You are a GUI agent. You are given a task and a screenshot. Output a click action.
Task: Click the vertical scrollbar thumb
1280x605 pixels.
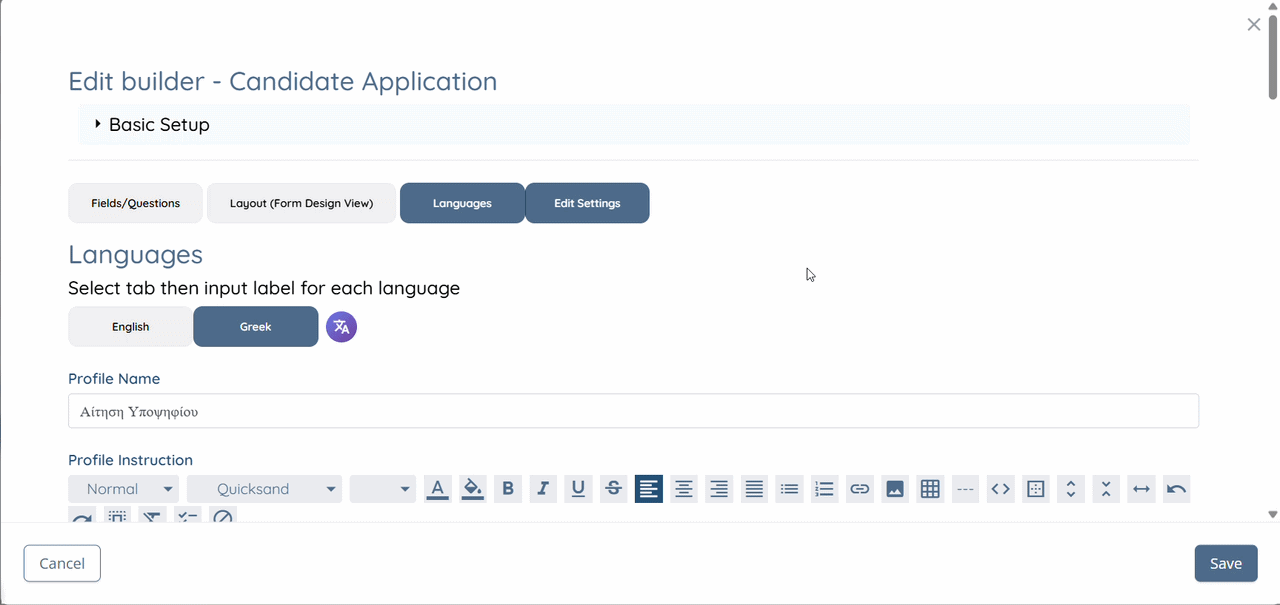(1273, 57)
